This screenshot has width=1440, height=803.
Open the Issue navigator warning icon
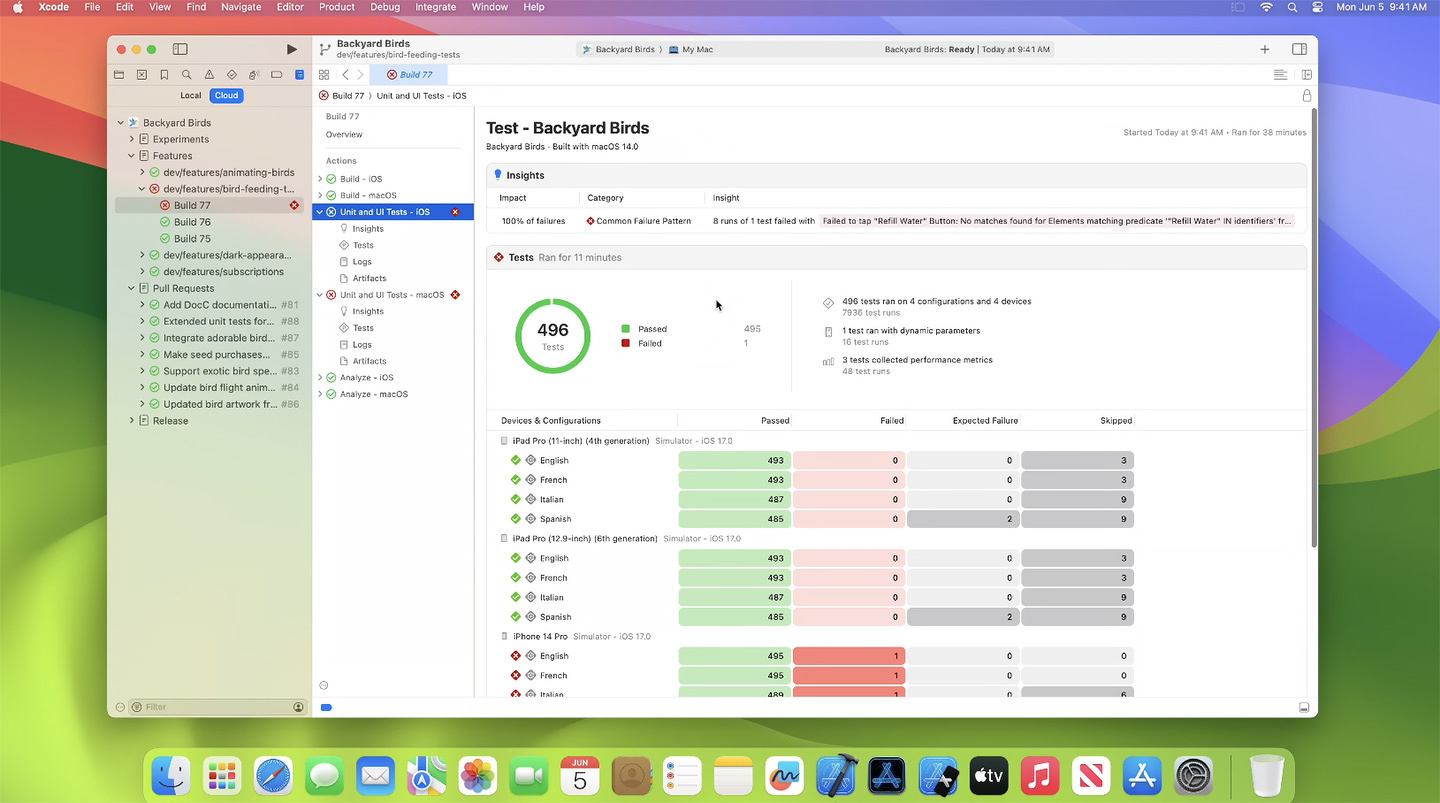(x=209, y=75)
